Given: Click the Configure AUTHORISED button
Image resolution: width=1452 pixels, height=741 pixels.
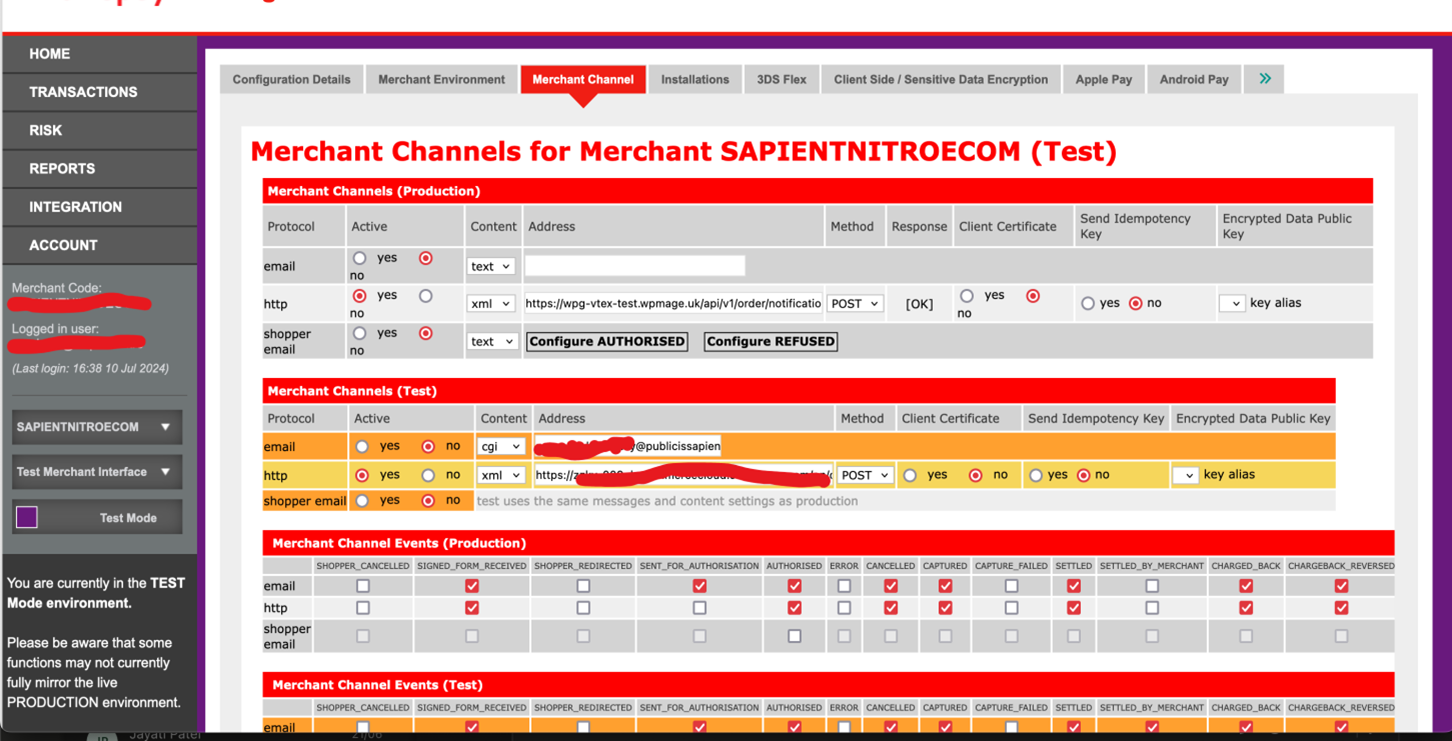Looking at the screenshot, I should tap(607, 342).
